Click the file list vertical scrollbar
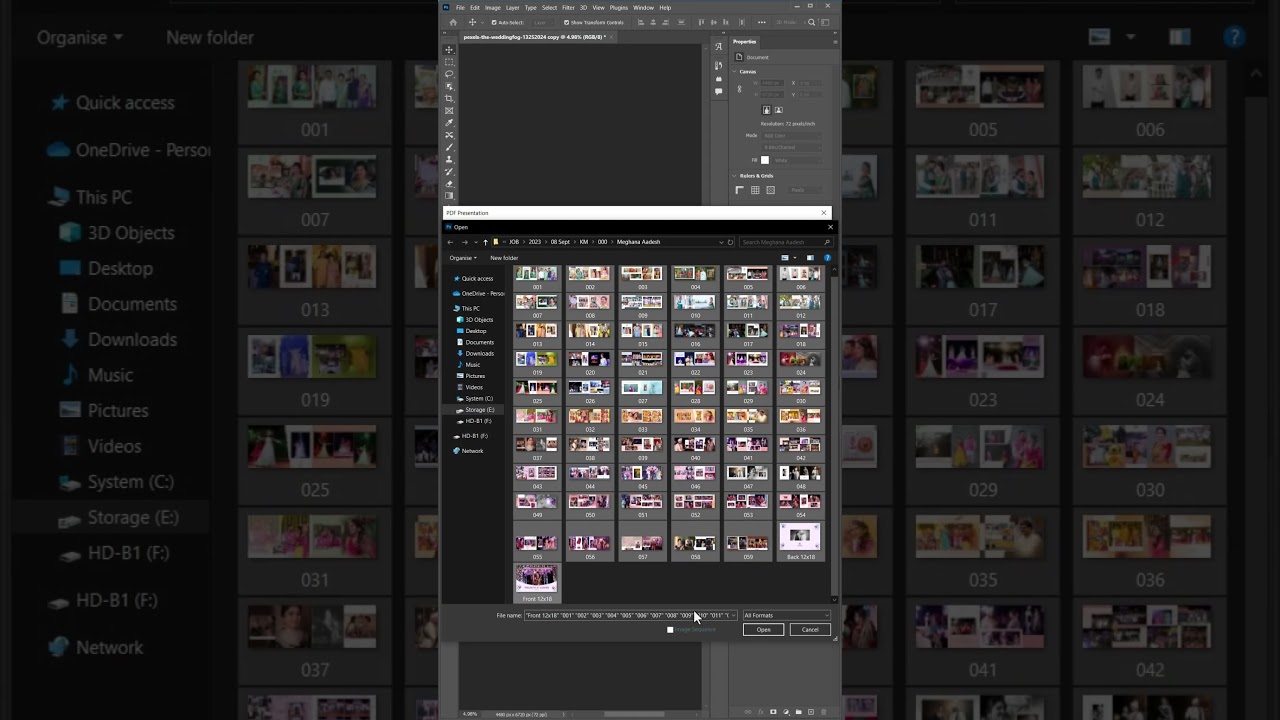The width and height of the screenshot is (1280, 720). click(834, 435)
